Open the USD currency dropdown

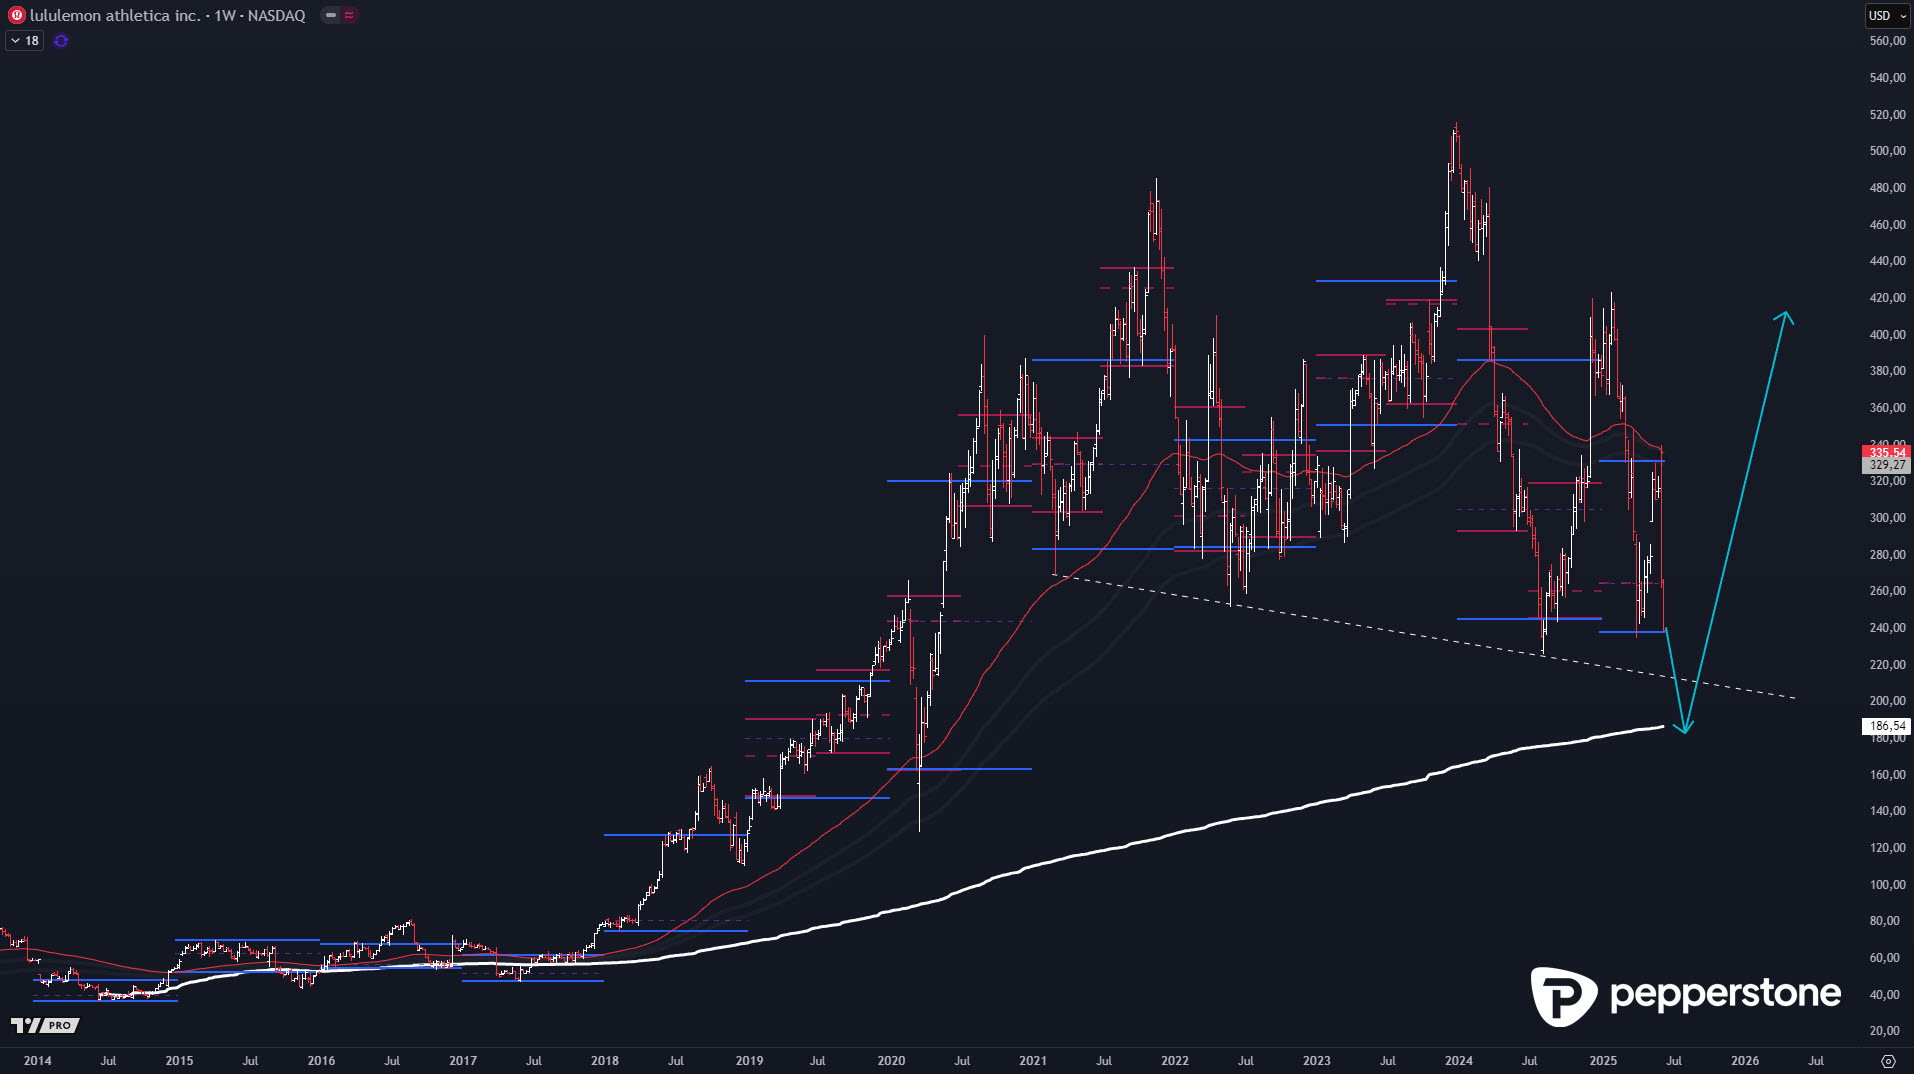click(x=1887, y=15)
